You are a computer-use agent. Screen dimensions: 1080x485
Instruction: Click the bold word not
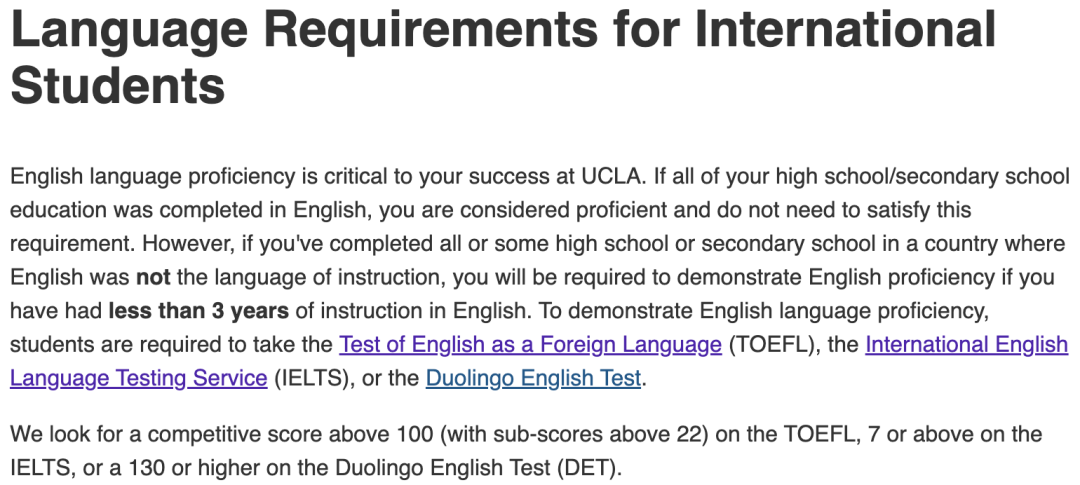point(153,277)
